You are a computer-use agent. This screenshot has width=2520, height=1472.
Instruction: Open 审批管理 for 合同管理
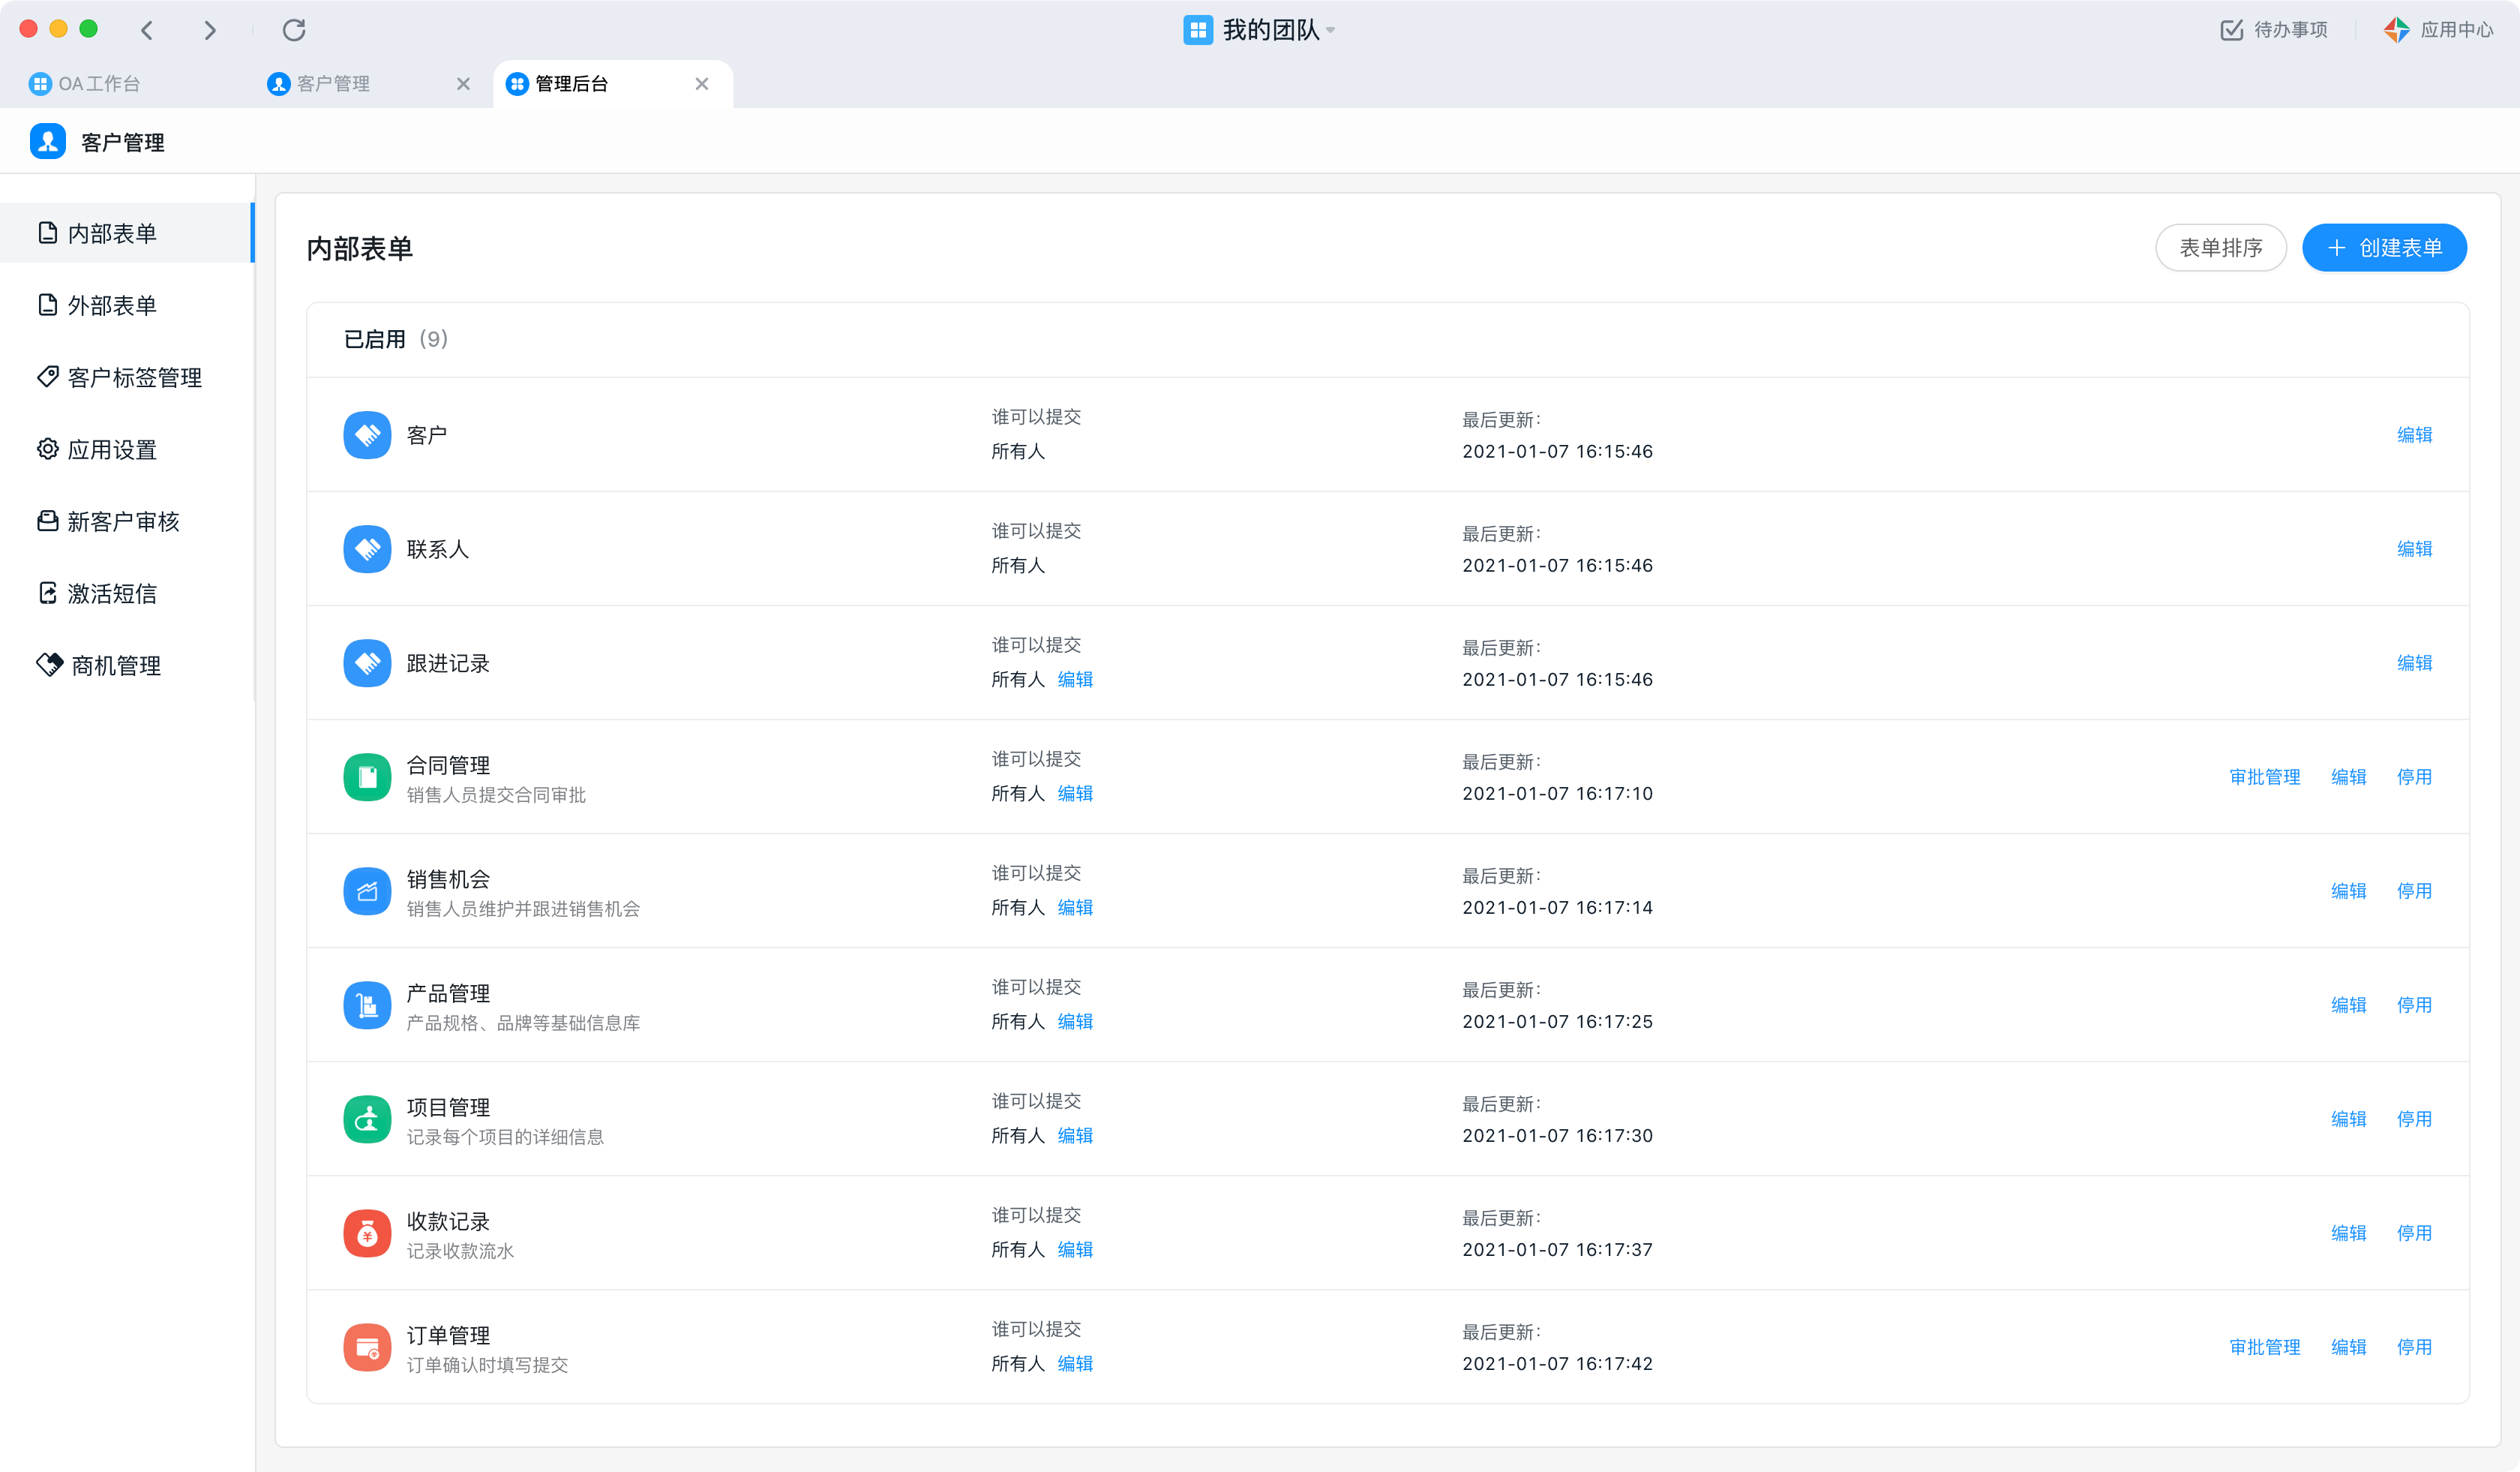click(2264, 777)
